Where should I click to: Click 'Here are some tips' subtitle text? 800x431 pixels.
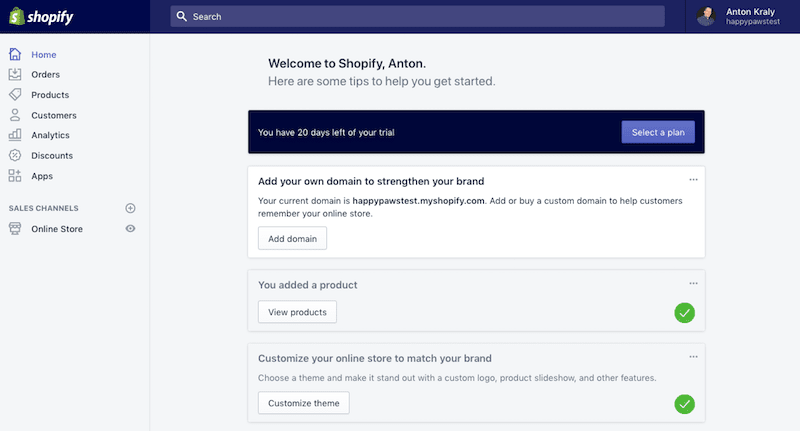point(382,81)
